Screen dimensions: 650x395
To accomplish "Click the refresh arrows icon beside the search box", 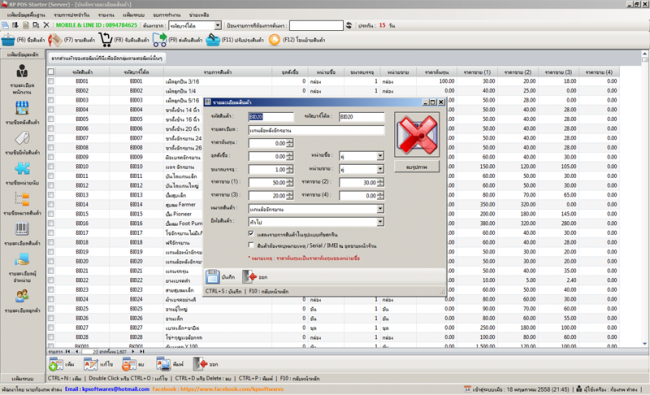I will pos(349,25).
